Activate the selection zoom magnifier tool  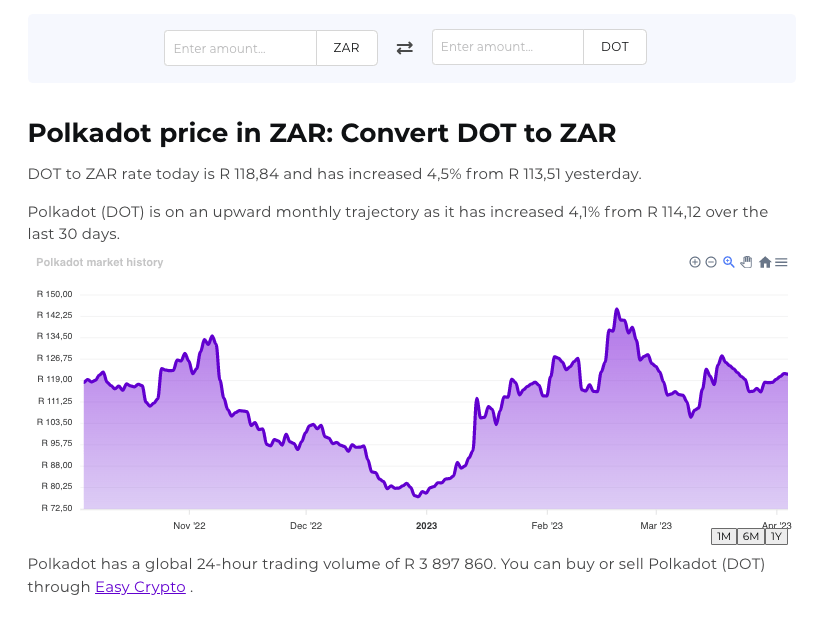728,262
